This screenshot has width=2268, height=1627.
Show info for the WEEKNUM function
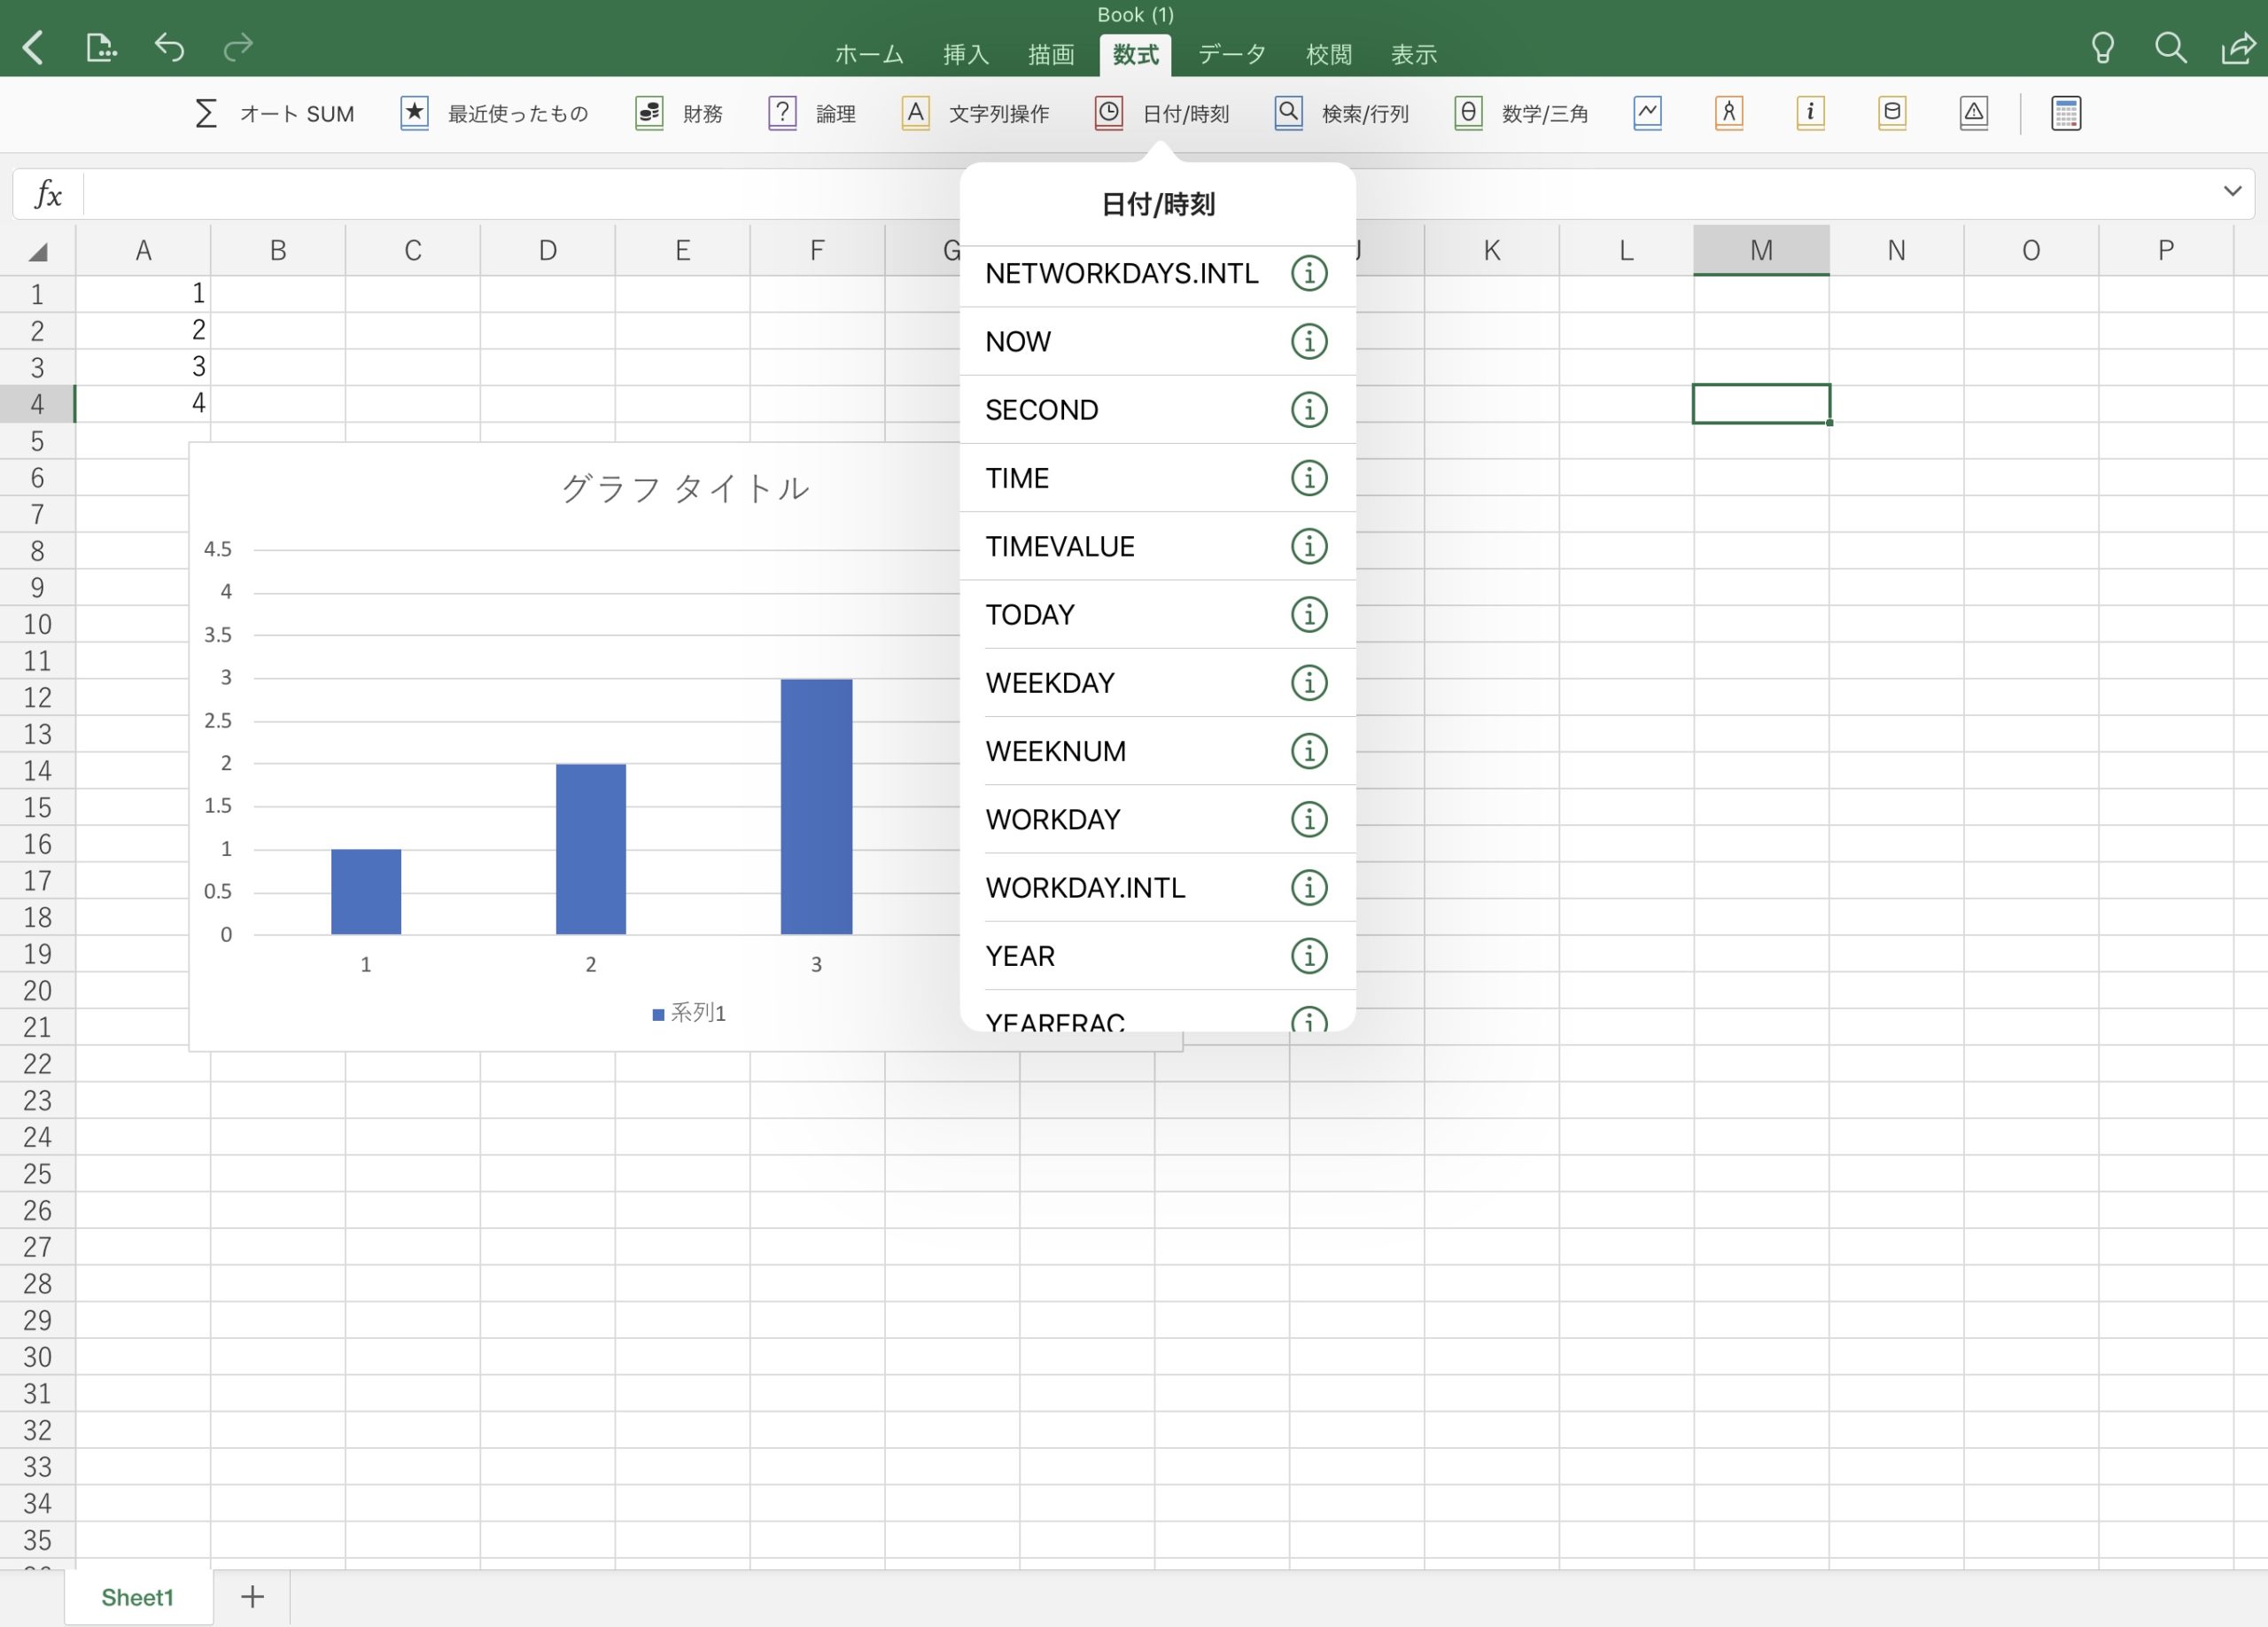pos(1309,751)
